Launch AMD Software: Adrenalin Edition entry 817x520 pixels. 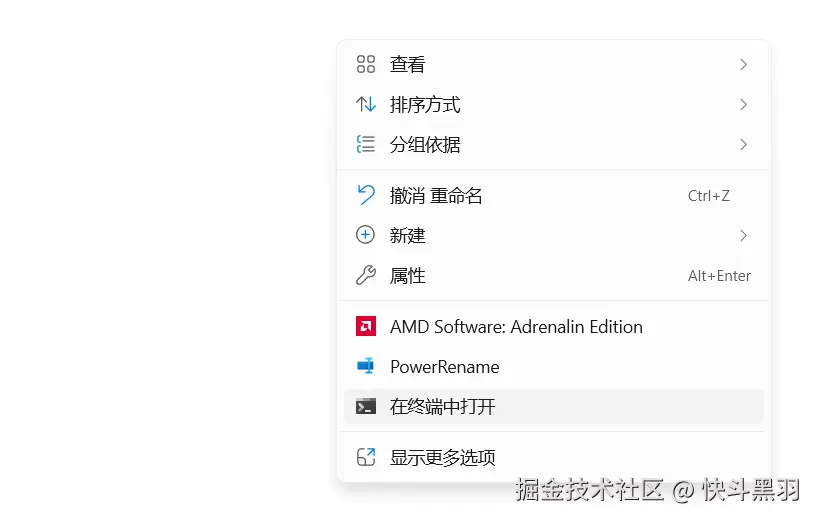tap(516, 327)
